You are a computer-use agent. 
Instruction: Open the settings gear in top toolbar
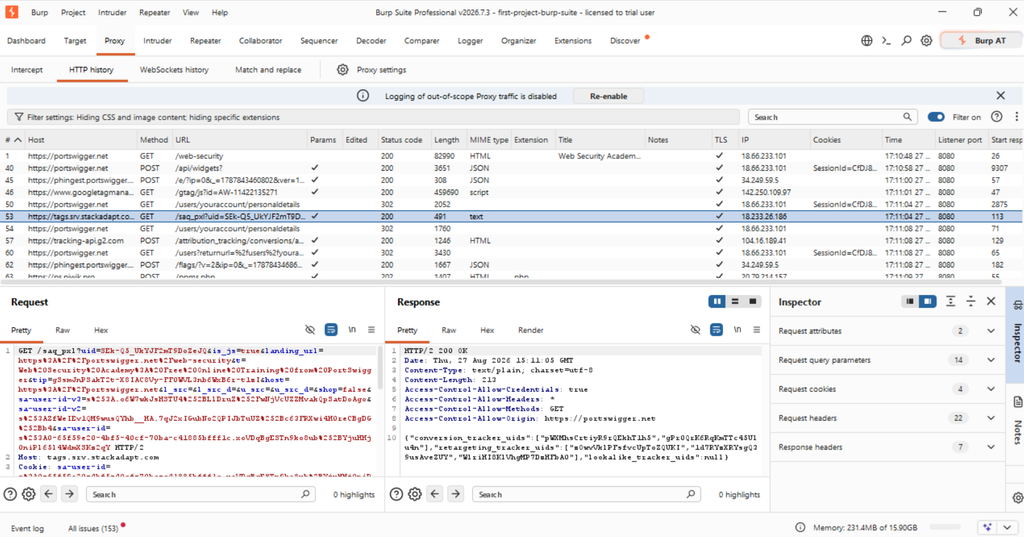pyautogui.click(x=926, y=41)
